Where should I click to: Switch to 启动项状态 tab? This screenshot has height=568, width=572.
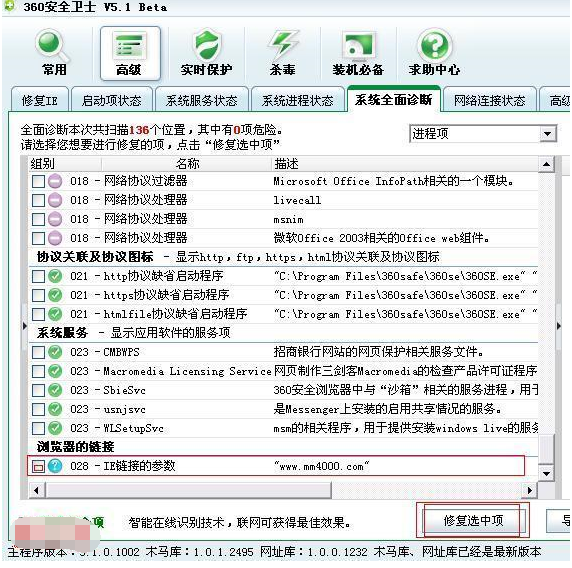tap(112, 100)
